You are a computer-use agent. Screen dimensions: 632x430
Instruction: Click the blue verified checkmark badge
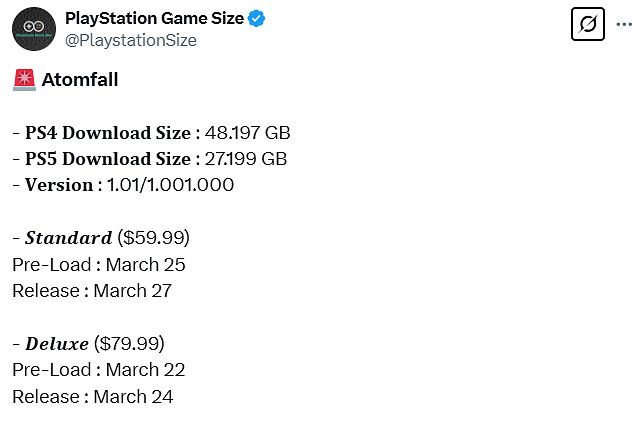[x=257, y=19]
